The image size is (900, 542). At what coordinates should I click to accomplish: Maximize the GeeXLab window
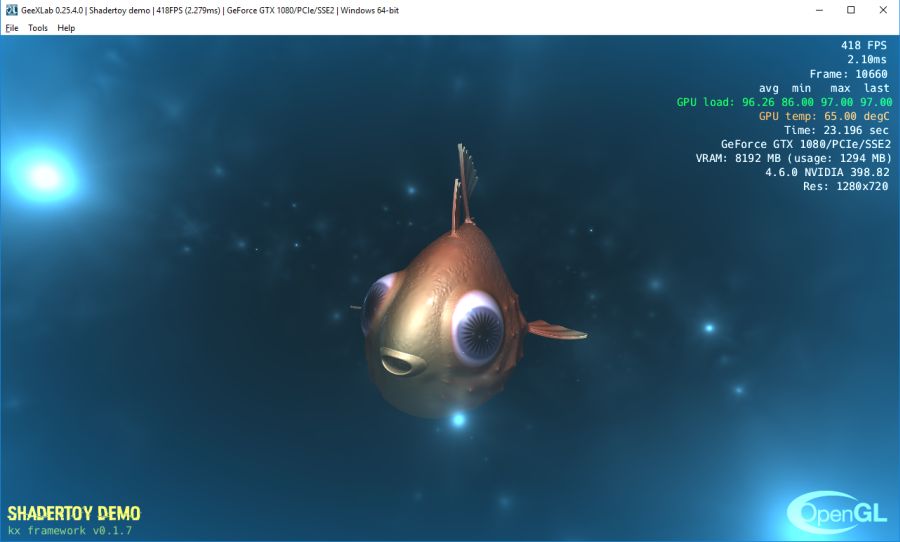pos(851,10)
